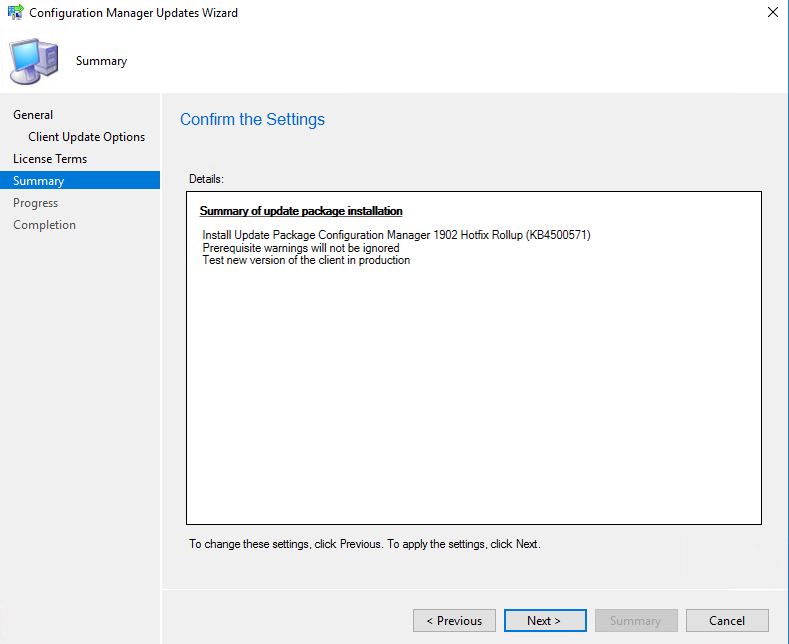Click the Next button to apply settings
The image size is (789, 644).
(545, 620)
